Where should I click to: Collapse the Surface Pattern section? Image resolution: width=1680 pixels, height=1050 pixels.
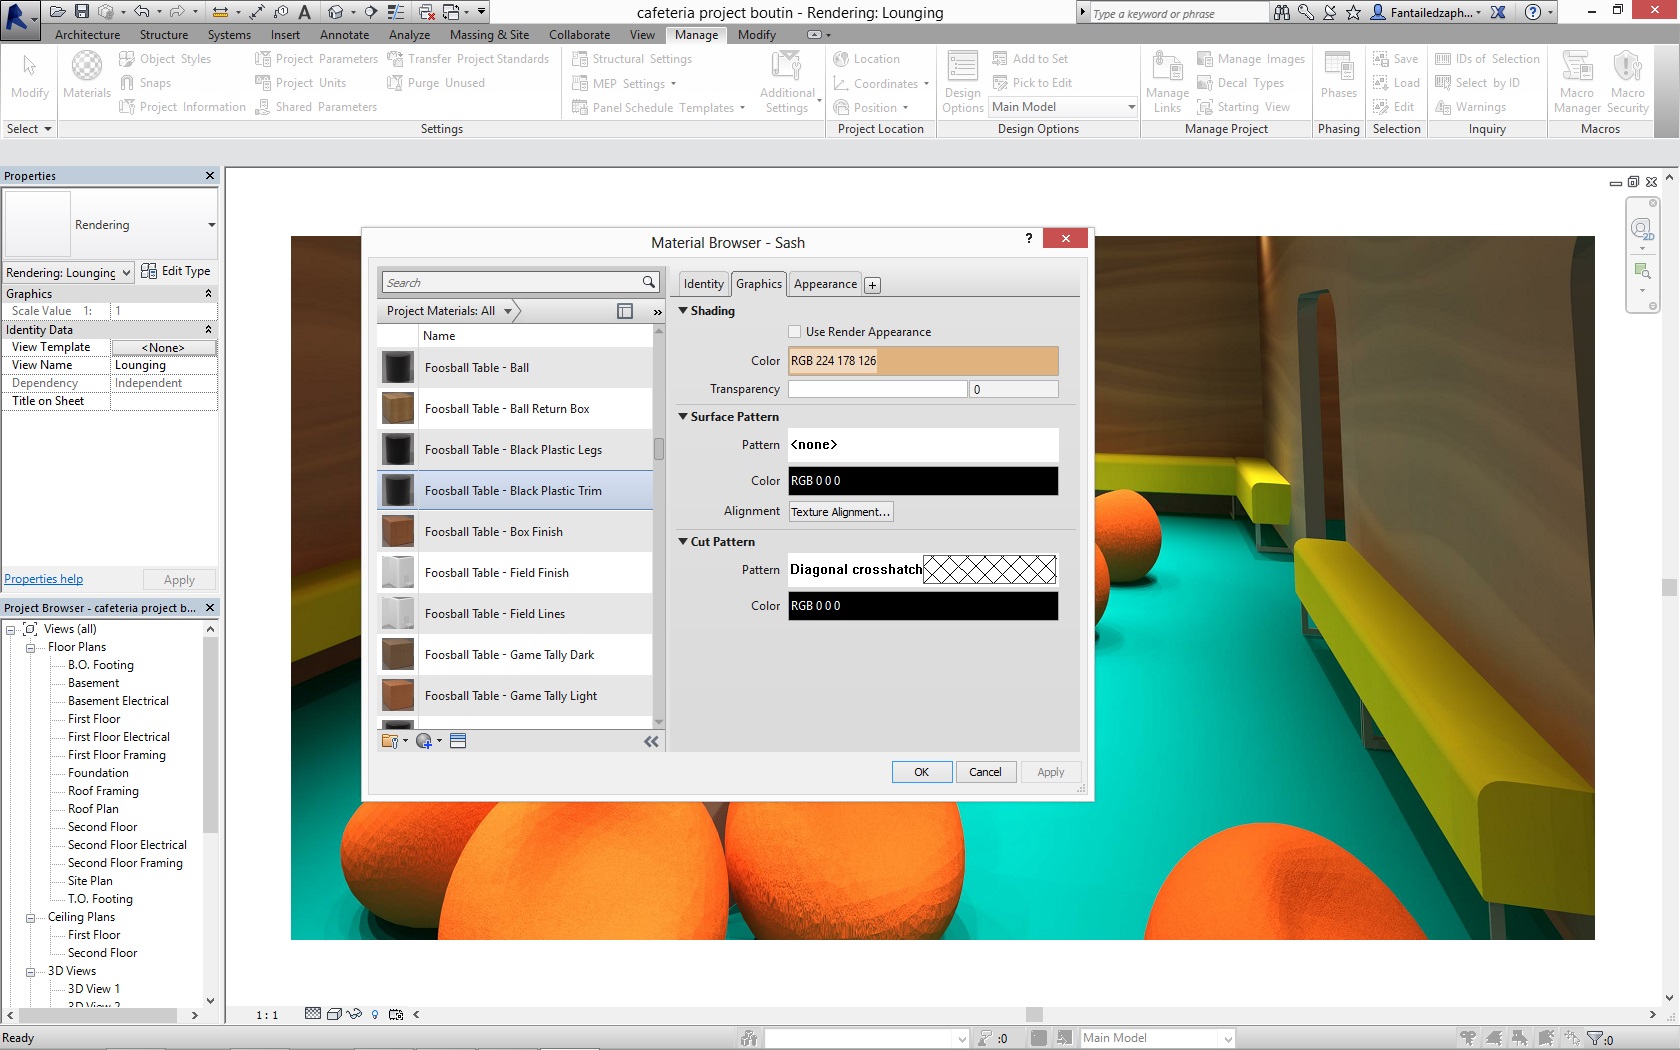click(683, 417)
